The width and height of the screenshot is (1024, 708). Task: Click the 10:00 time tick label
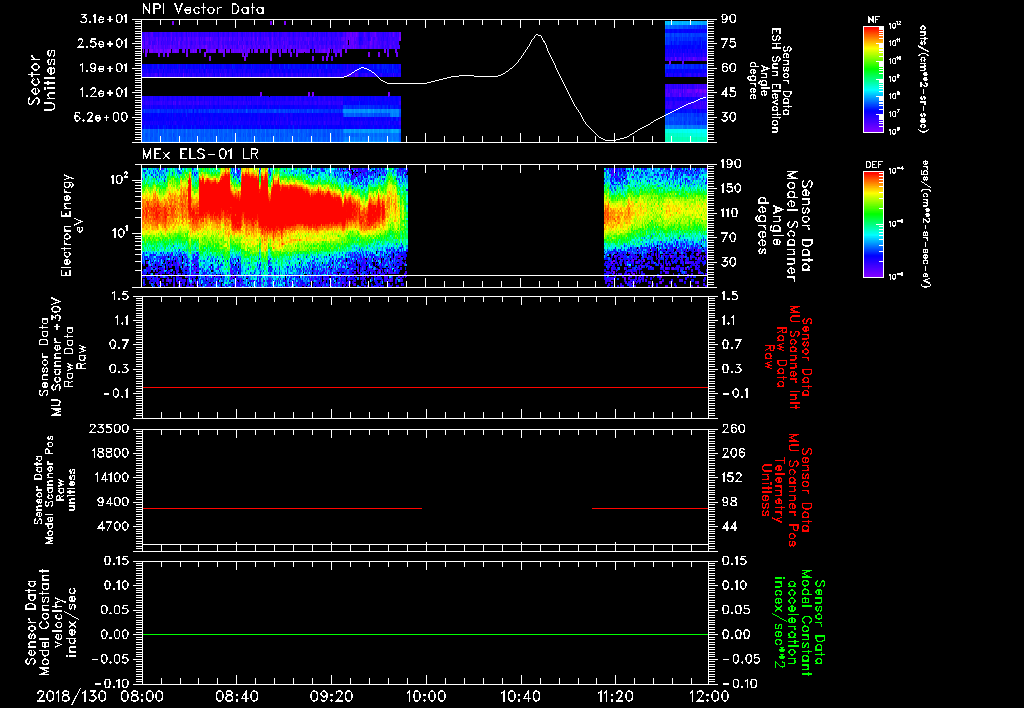(x=426, y=696)
